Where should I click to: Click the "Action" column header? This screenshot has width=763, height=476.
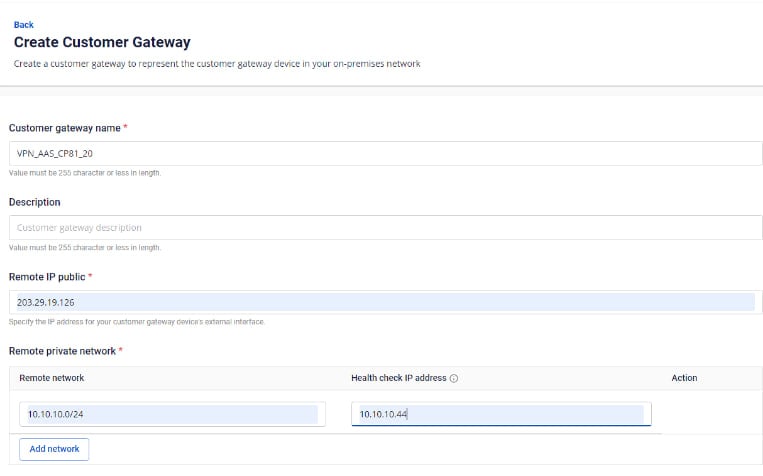684,378
